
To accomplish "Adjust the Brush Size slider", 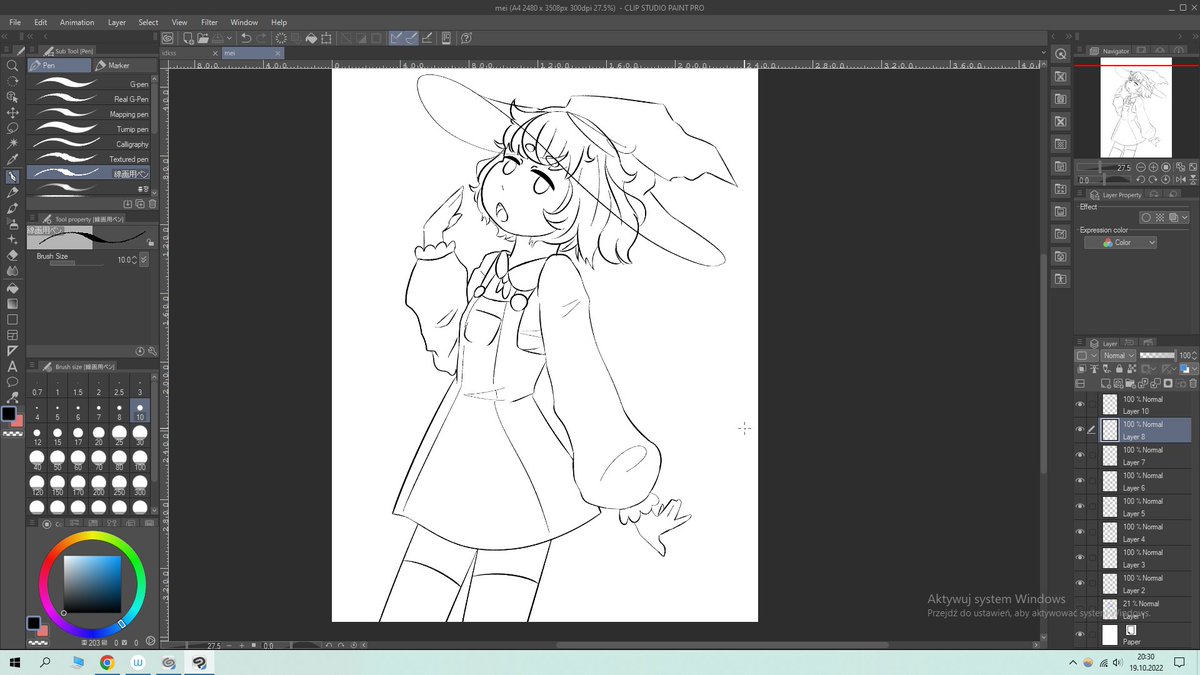I will click(x=76, y=263).
